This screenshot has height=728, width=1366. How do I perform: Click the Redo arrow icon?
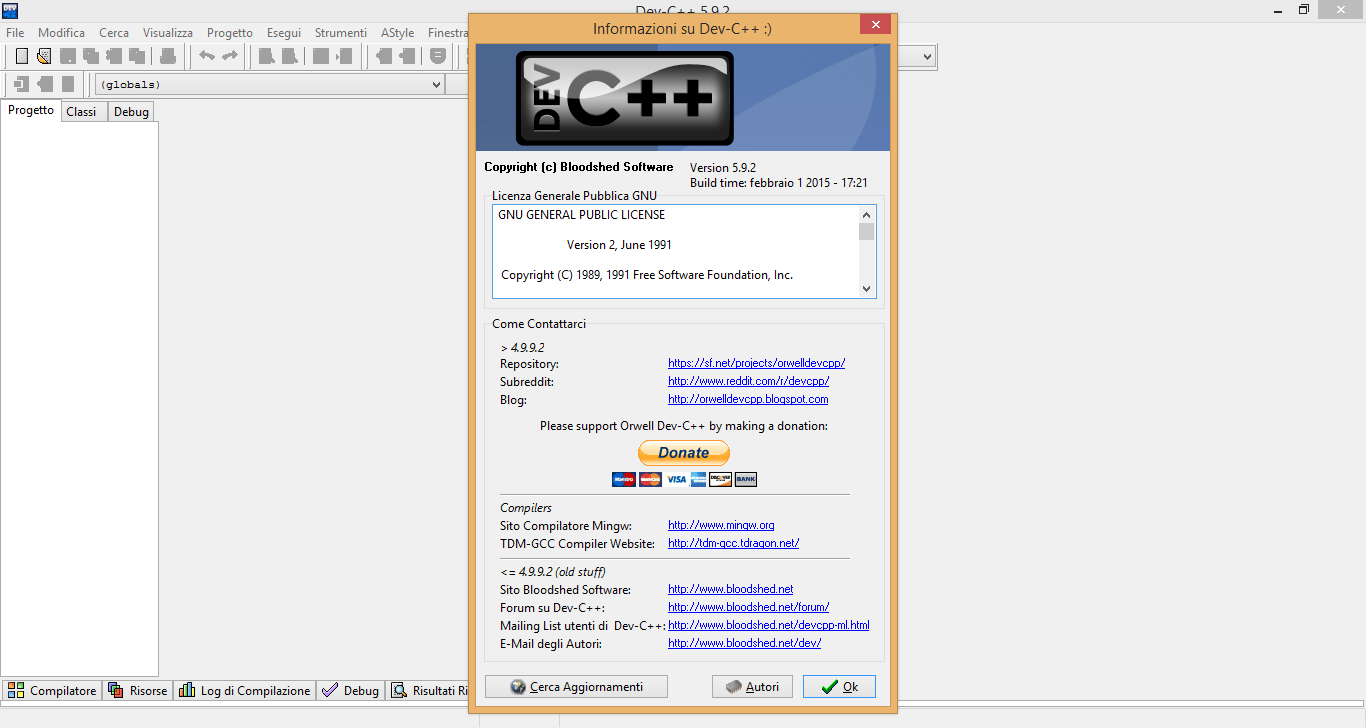tap(230, 56)
